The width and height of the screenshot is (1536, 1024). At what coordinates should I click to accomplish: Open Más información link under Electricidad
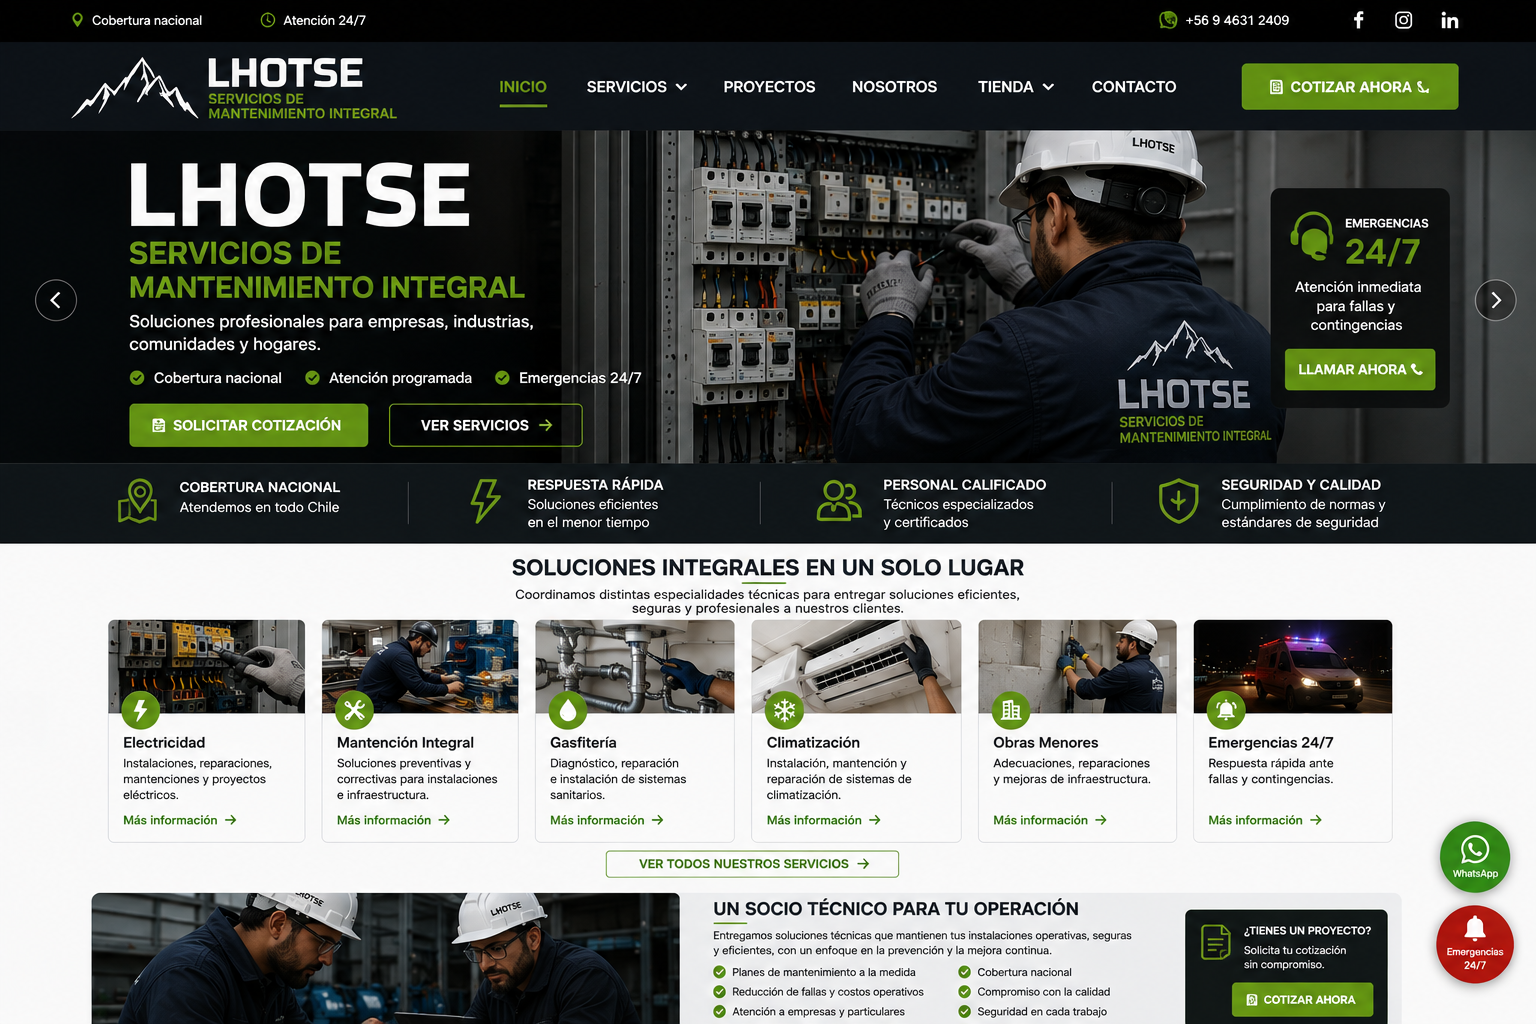(179, 820)
